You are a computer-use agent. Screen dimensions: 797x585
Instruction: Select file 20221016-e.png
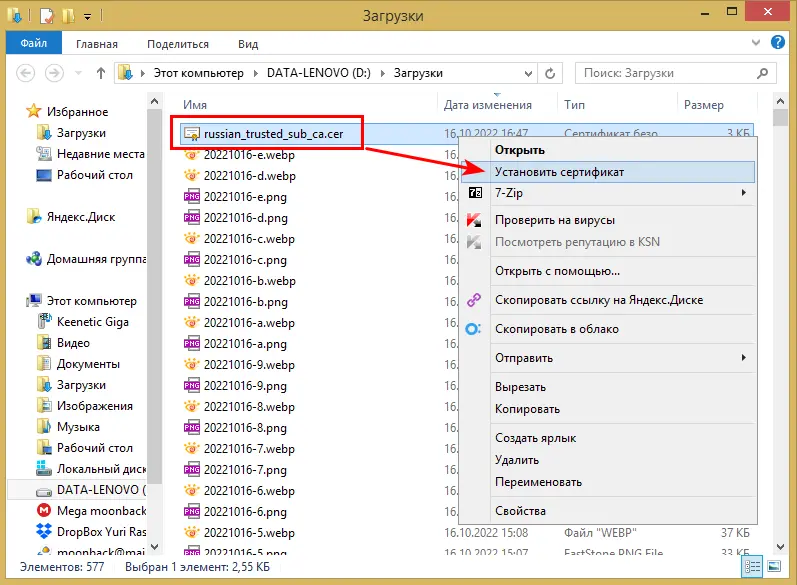pyautogui.click(x=245, y=197)
